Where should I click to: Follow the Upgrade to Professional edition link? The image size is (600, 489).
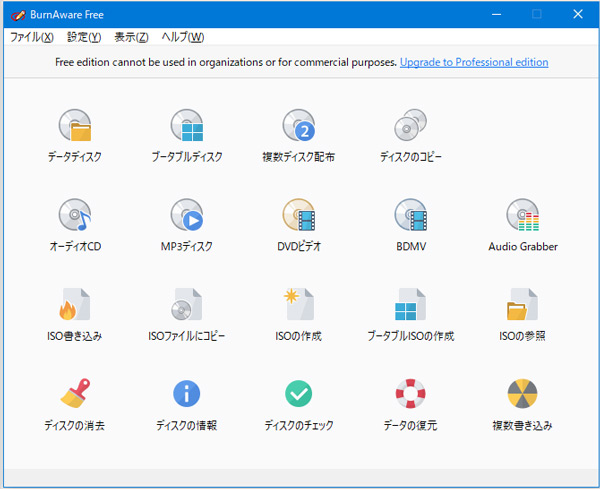[473, 62]
